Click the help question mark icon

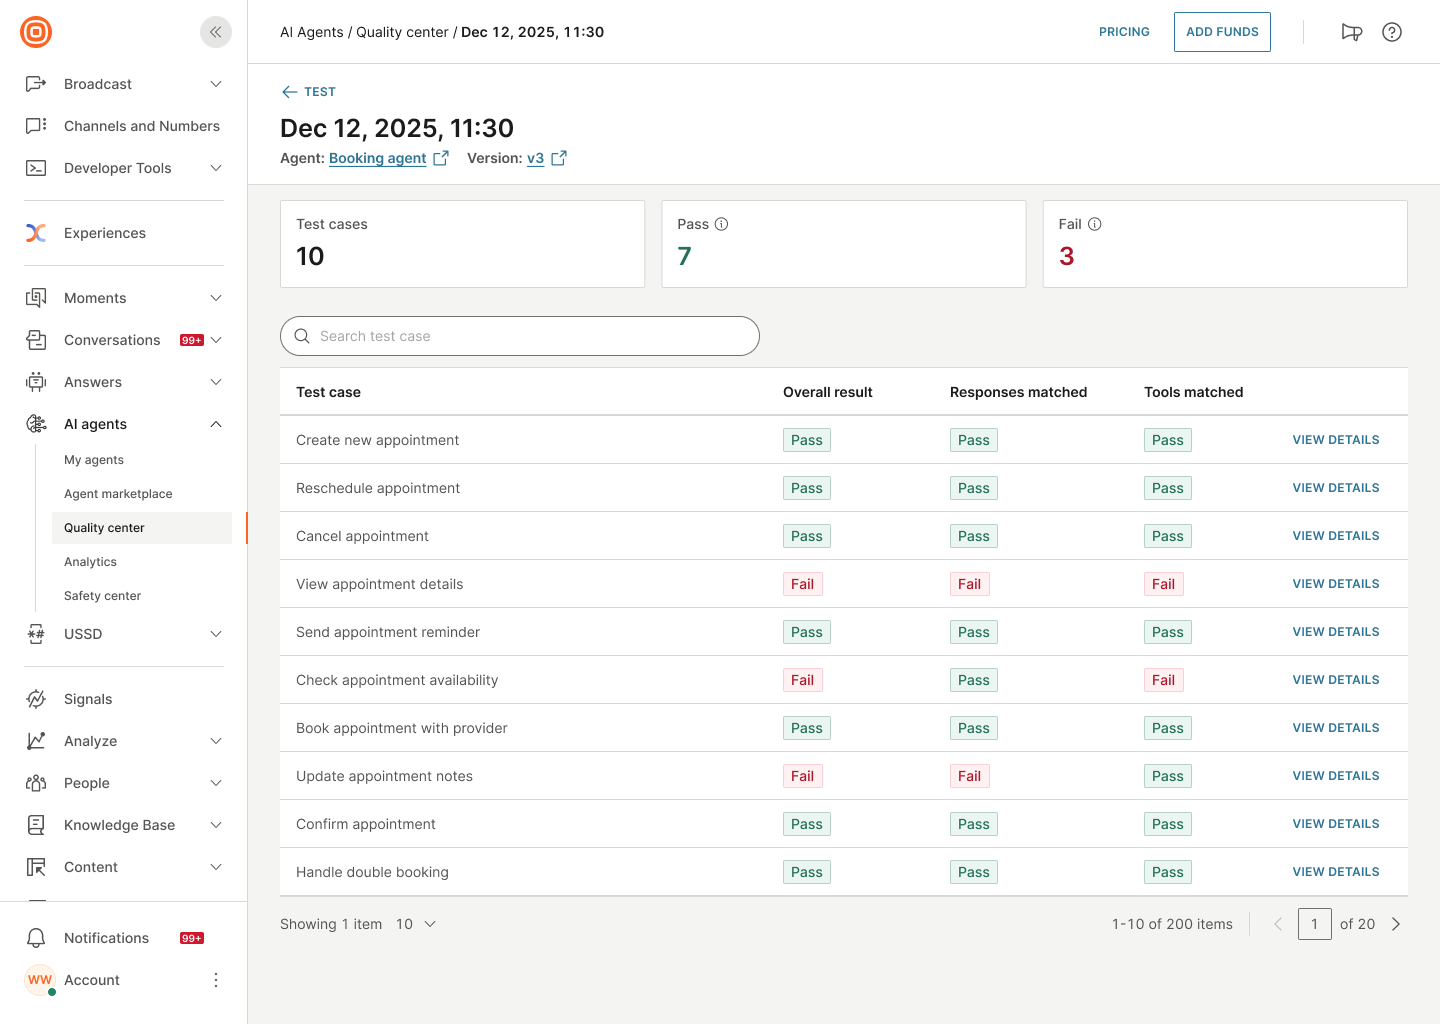[1392, 31]
